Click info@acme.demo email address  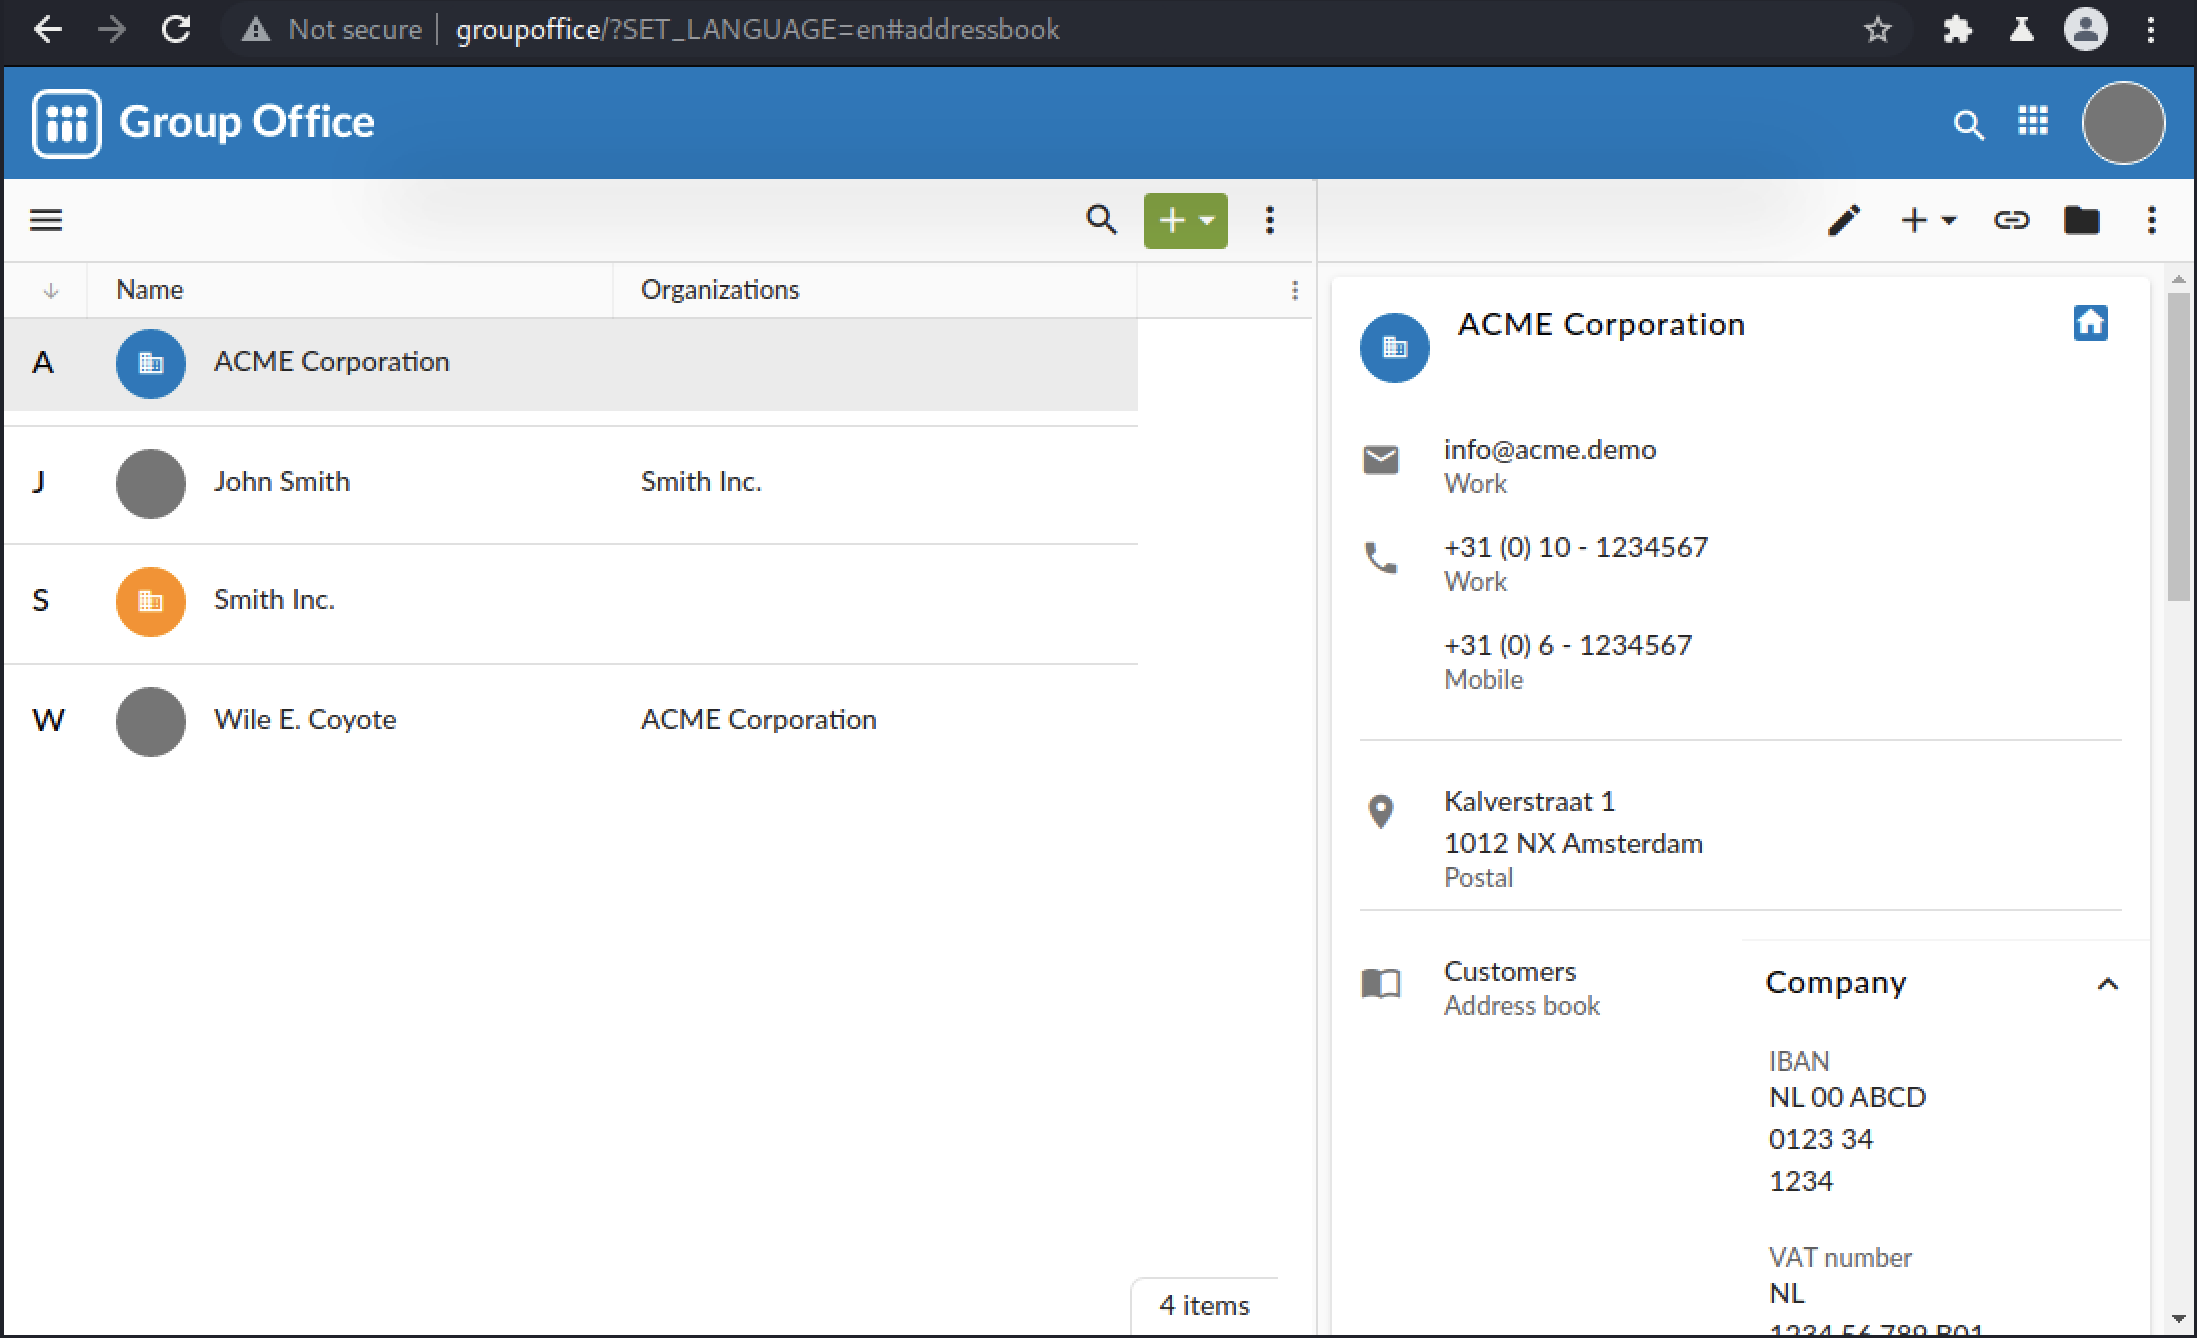[x=1550, y=450]
